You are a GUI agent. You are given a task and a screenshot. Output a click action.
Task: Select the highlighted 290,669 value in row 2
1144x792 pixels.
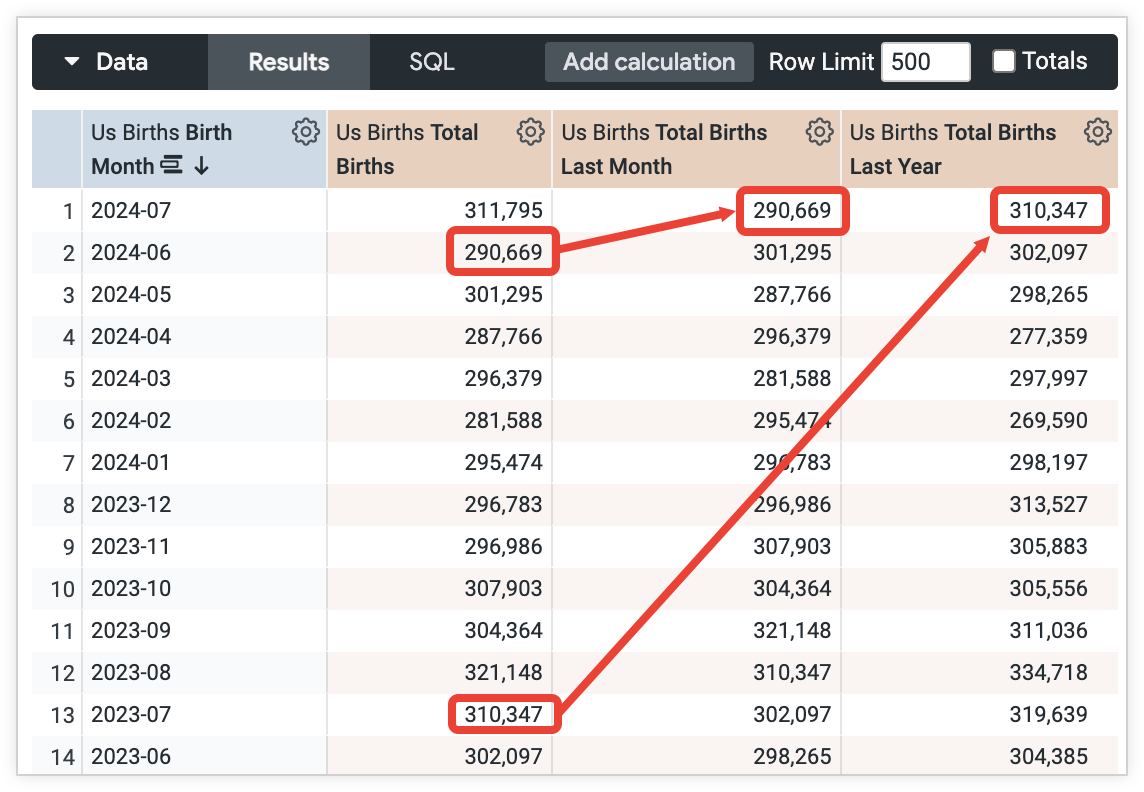coord(501,252)
